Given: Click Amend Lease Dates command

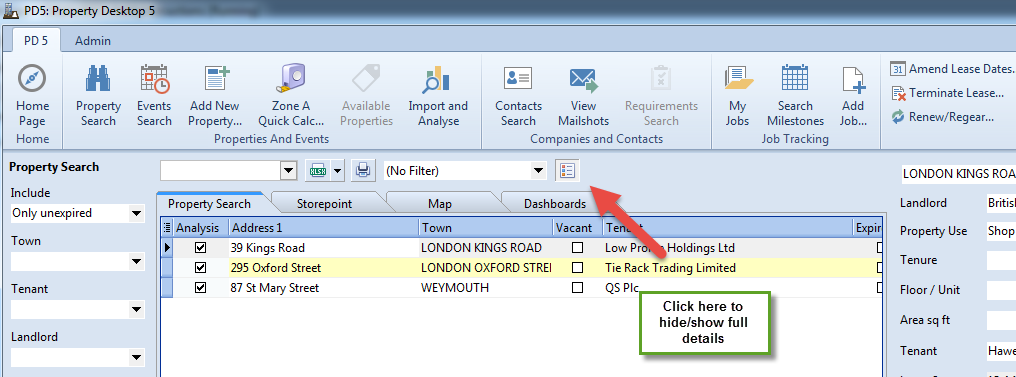Looking at the screenshot, I should pyautogui.click(x=952, y=69).
